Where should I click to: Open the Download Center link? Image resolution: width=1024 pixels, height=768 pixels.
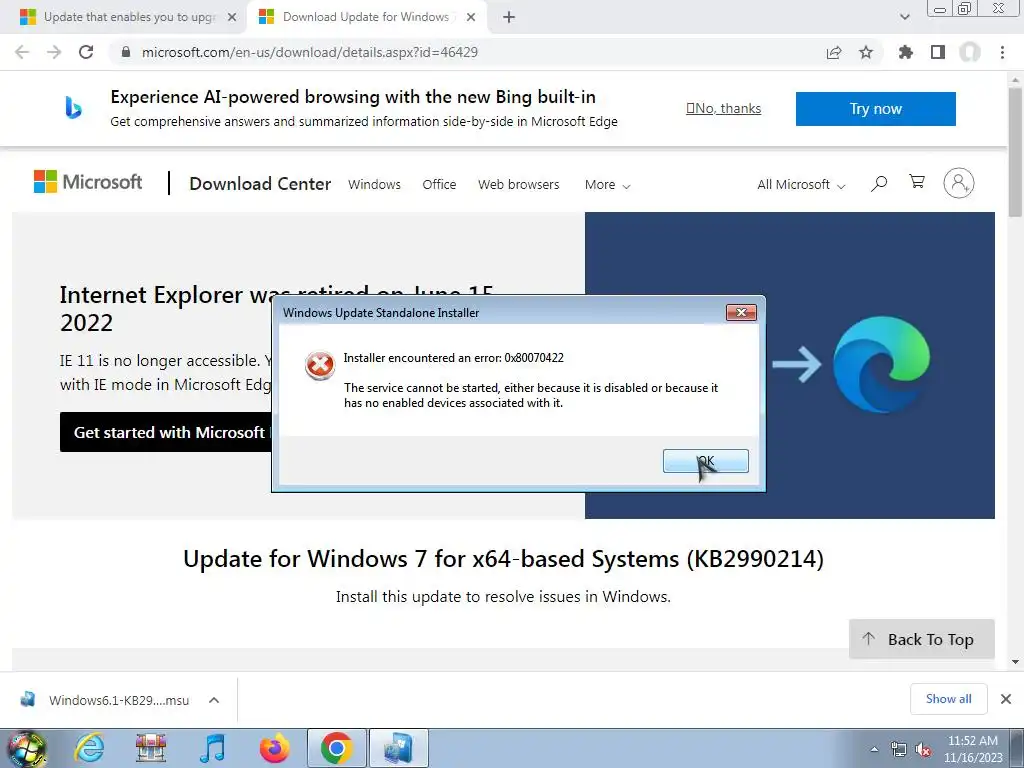point(260,184)
